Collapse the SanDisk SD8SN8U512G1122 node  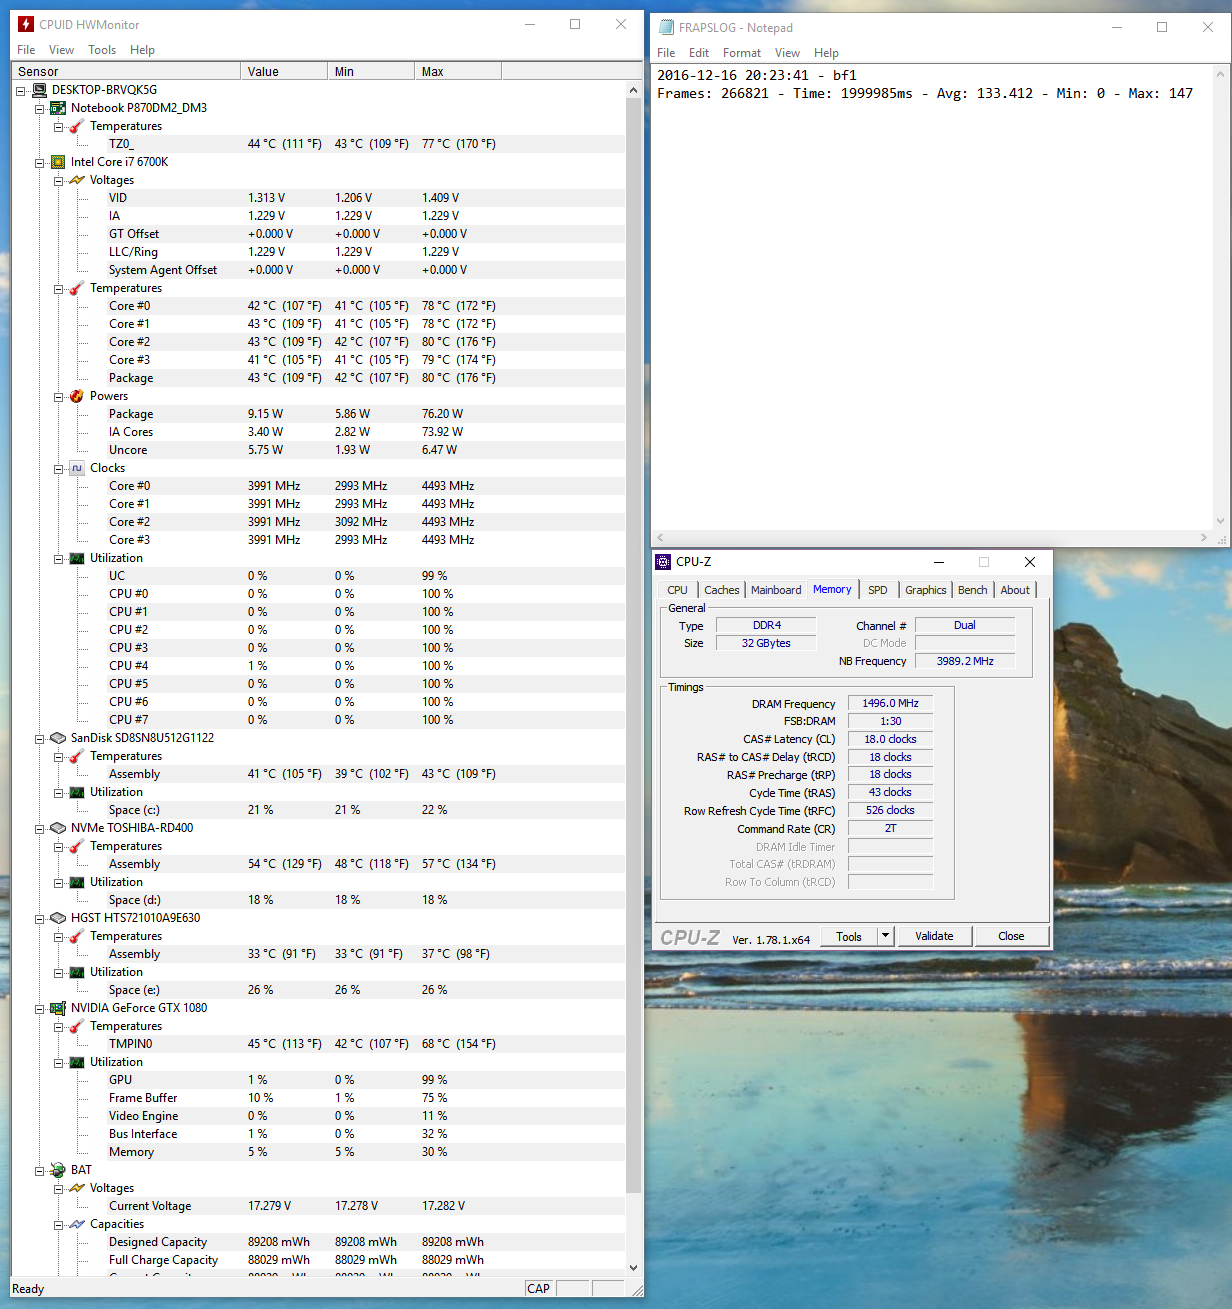pyautogui.click(x=40, y=738)
